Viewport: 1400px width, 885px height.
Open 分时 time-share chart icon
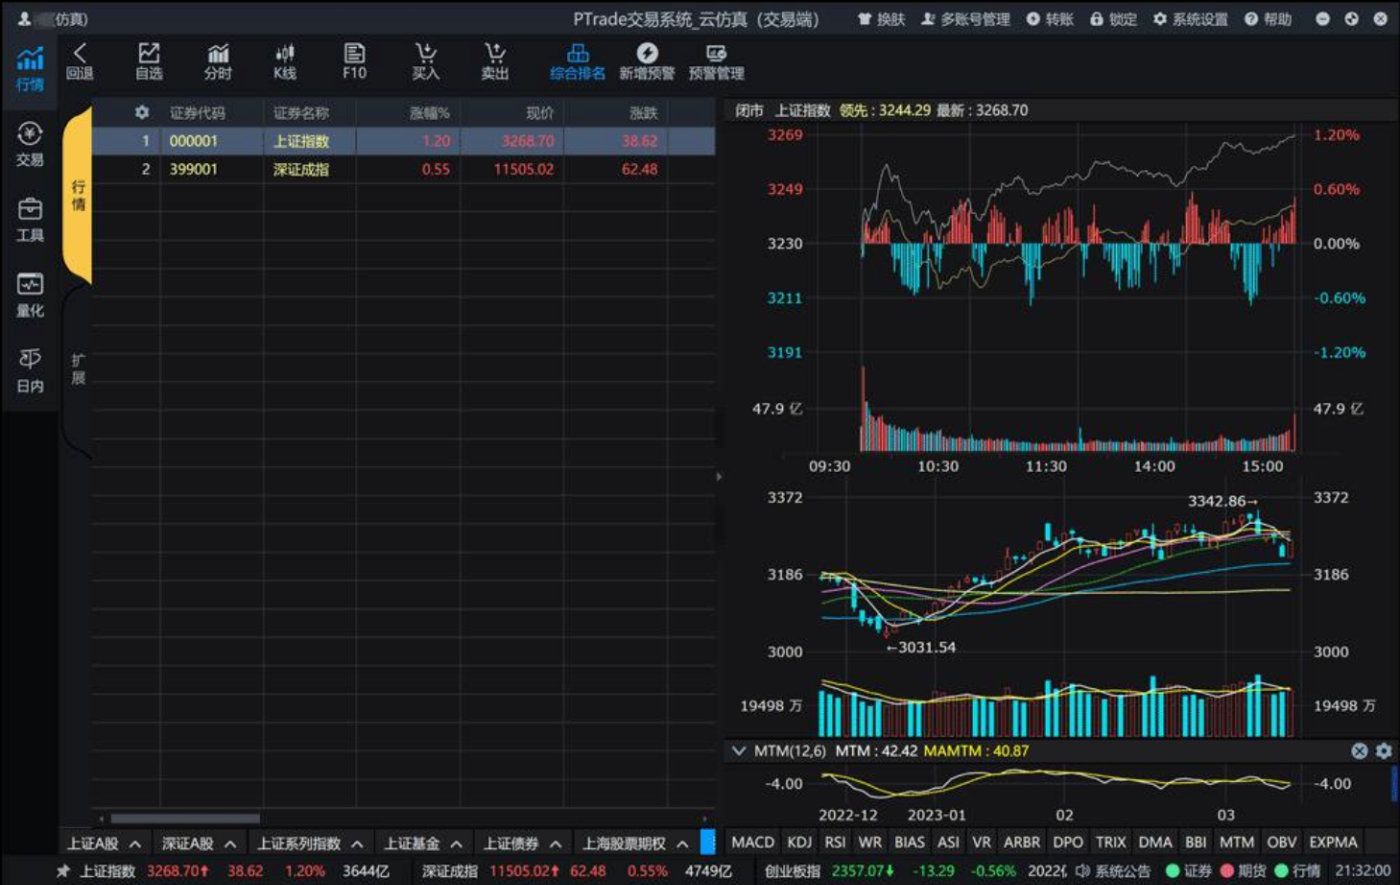218,62
